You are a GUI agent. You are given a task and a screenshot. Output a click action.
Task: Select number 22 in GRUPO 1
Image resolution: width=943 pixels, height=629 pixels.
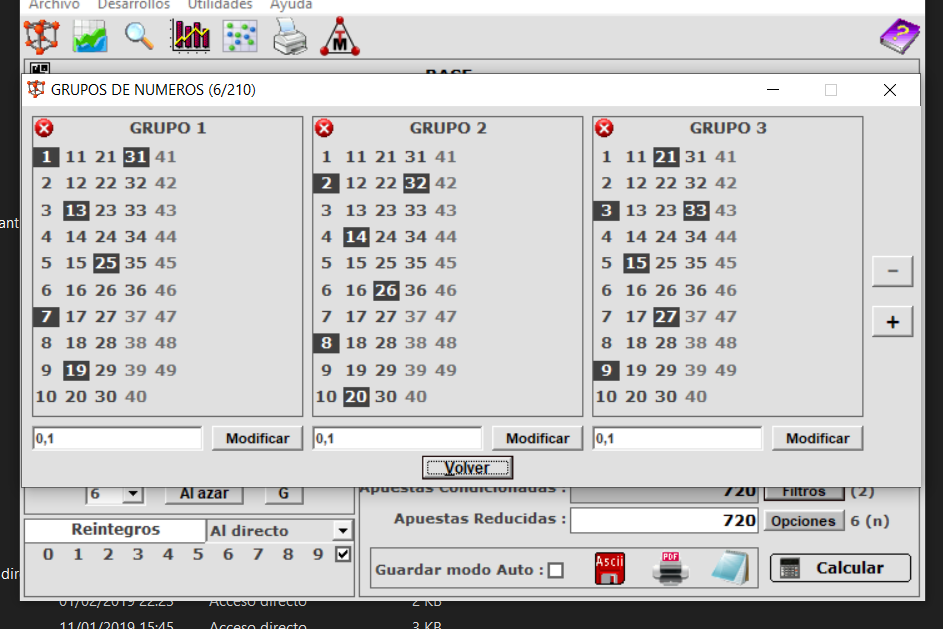(x=106, y=183)
